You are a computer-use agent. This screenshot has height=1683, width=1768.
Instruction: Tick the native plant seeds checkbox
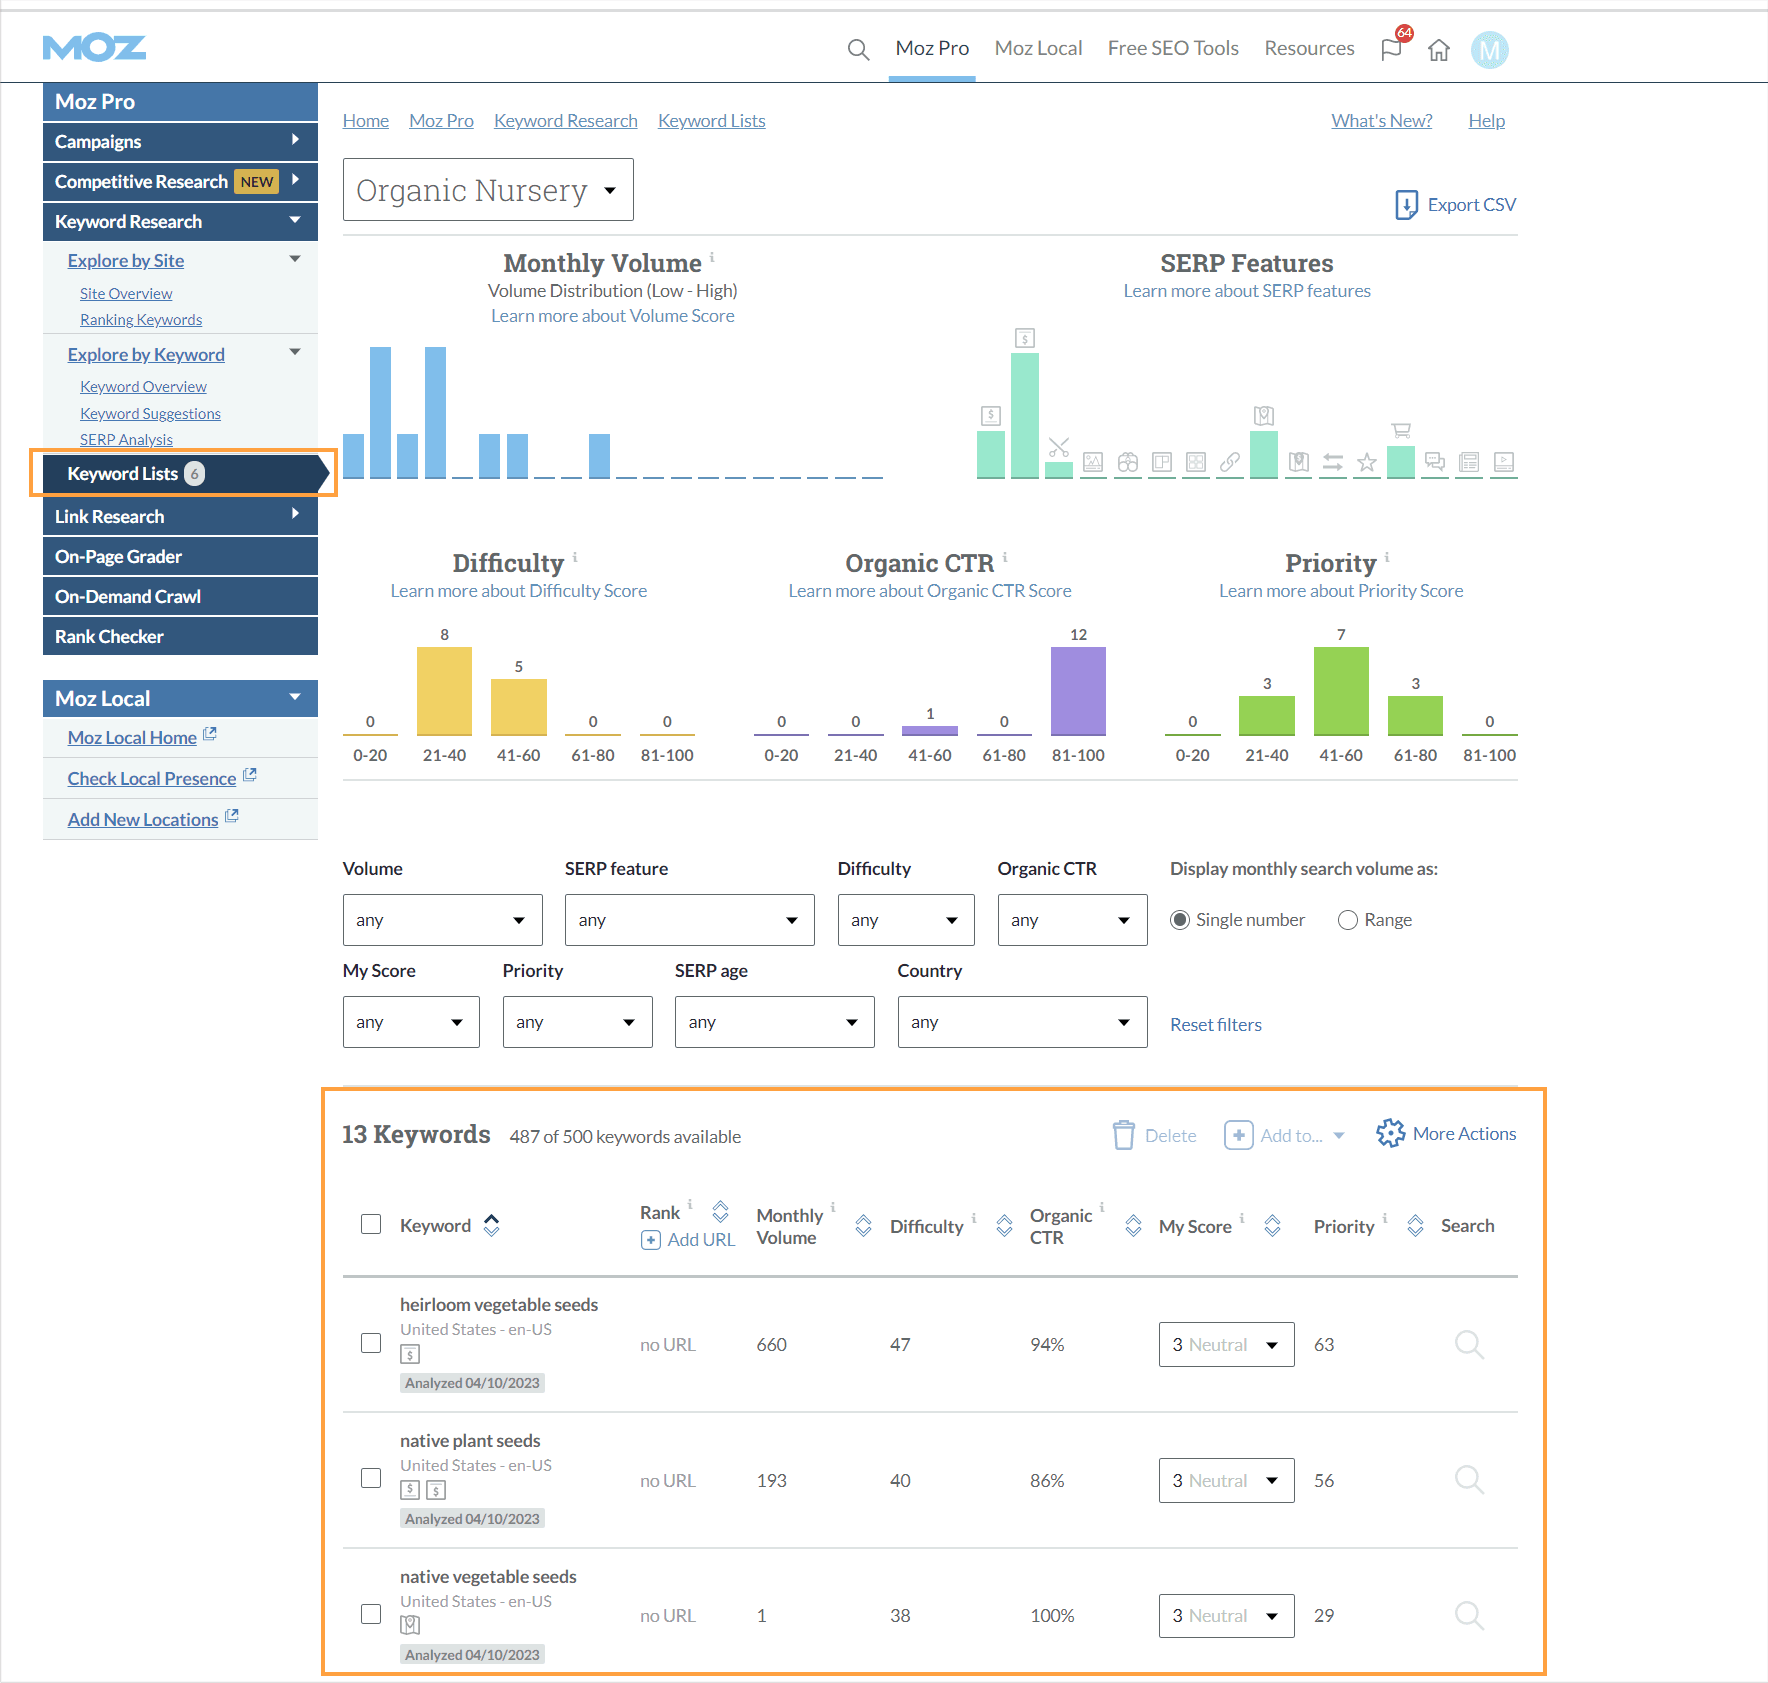[x=371, y=1479]
